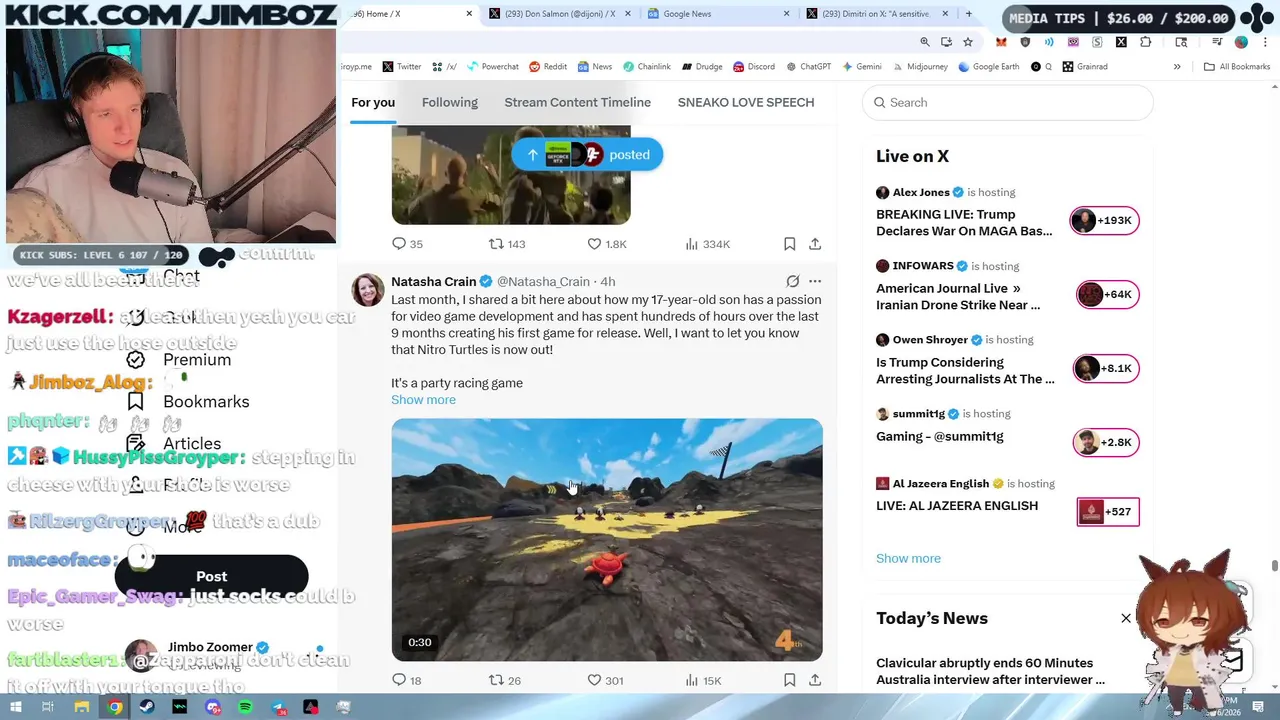Open the SNEAKO LOVE SPEECH tab
The height and width of the screenshot is (720, 1280).
click(746, 102)
